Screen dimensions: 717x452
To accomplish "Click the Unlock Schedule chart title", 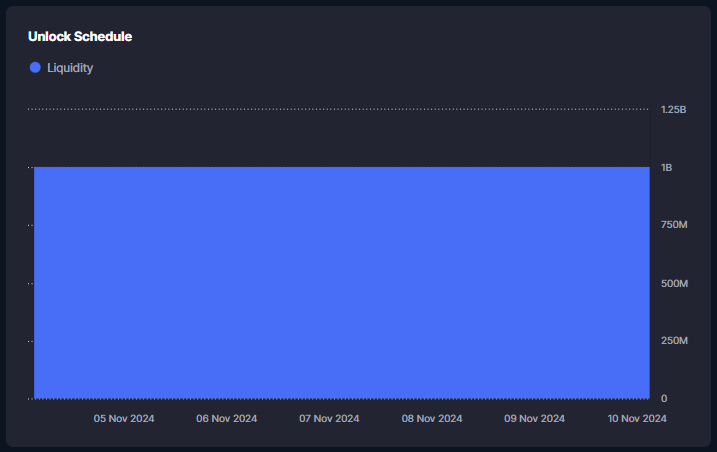I will 80,37.
